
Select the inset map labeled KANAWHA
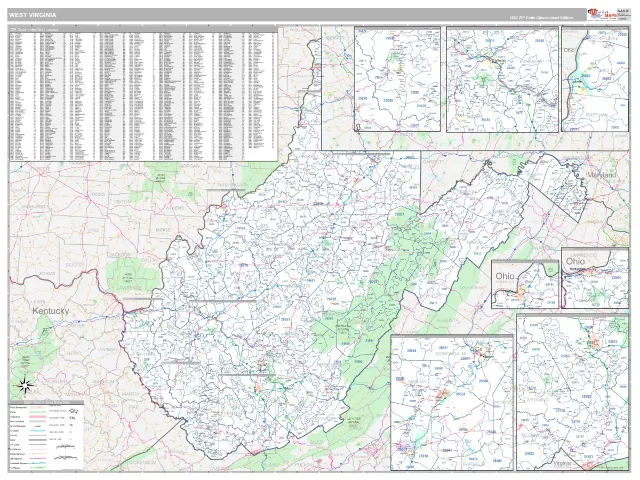(502, 79)
